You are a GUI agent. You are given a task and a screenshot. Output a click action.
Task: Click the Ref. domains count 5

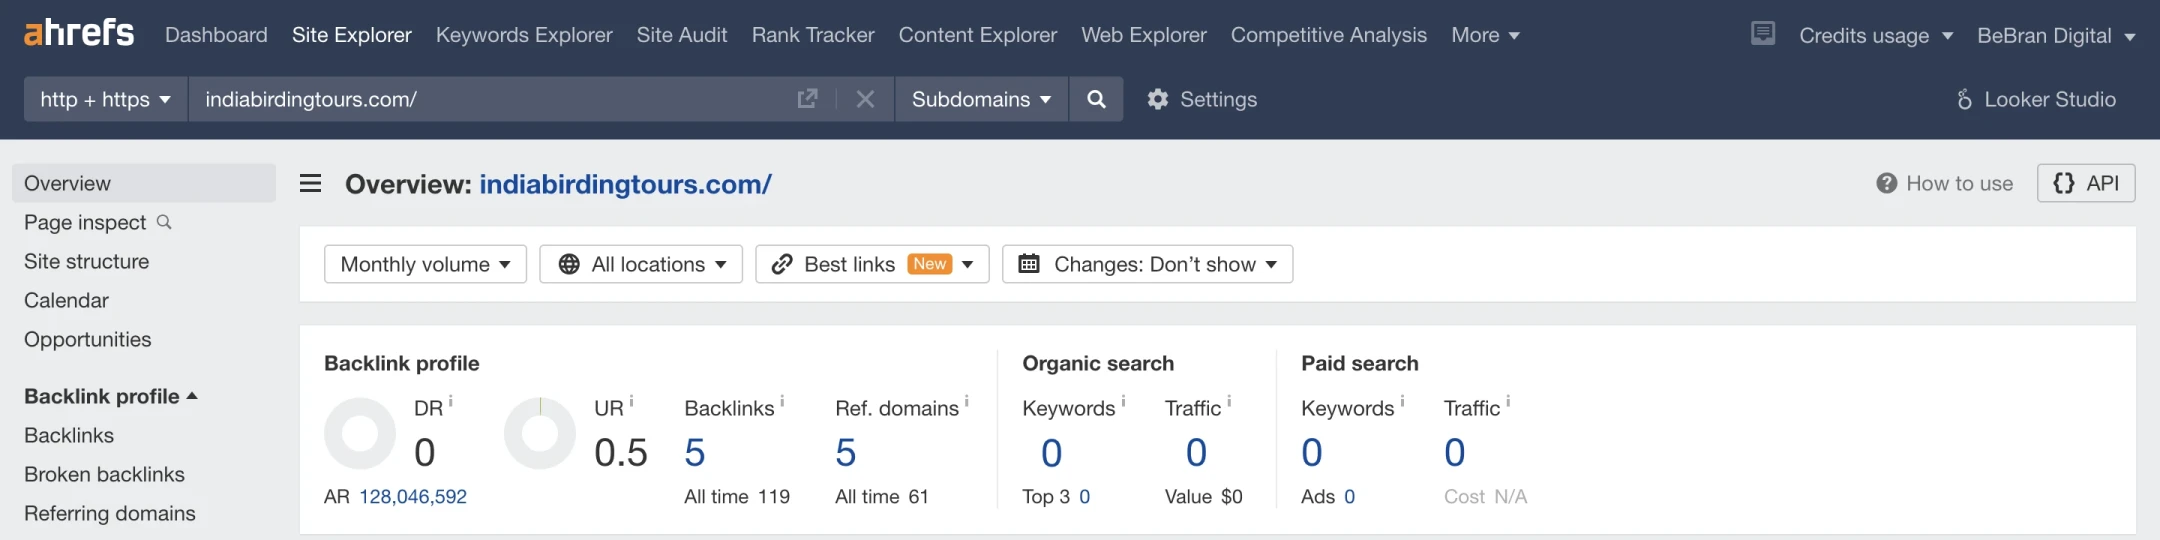[846, 453]
